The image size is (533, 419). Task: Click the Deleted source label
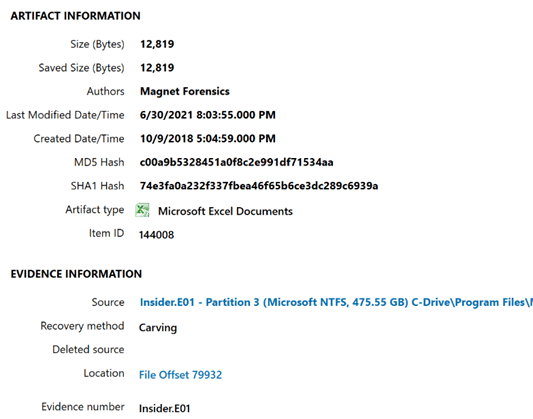[x=88, y=349]
